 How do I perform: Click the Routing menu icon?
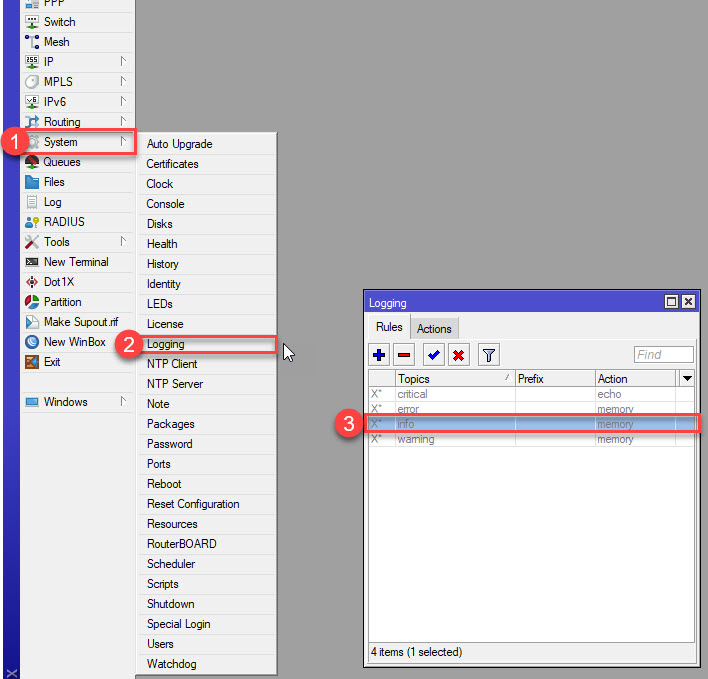click(x=32, y=122)
